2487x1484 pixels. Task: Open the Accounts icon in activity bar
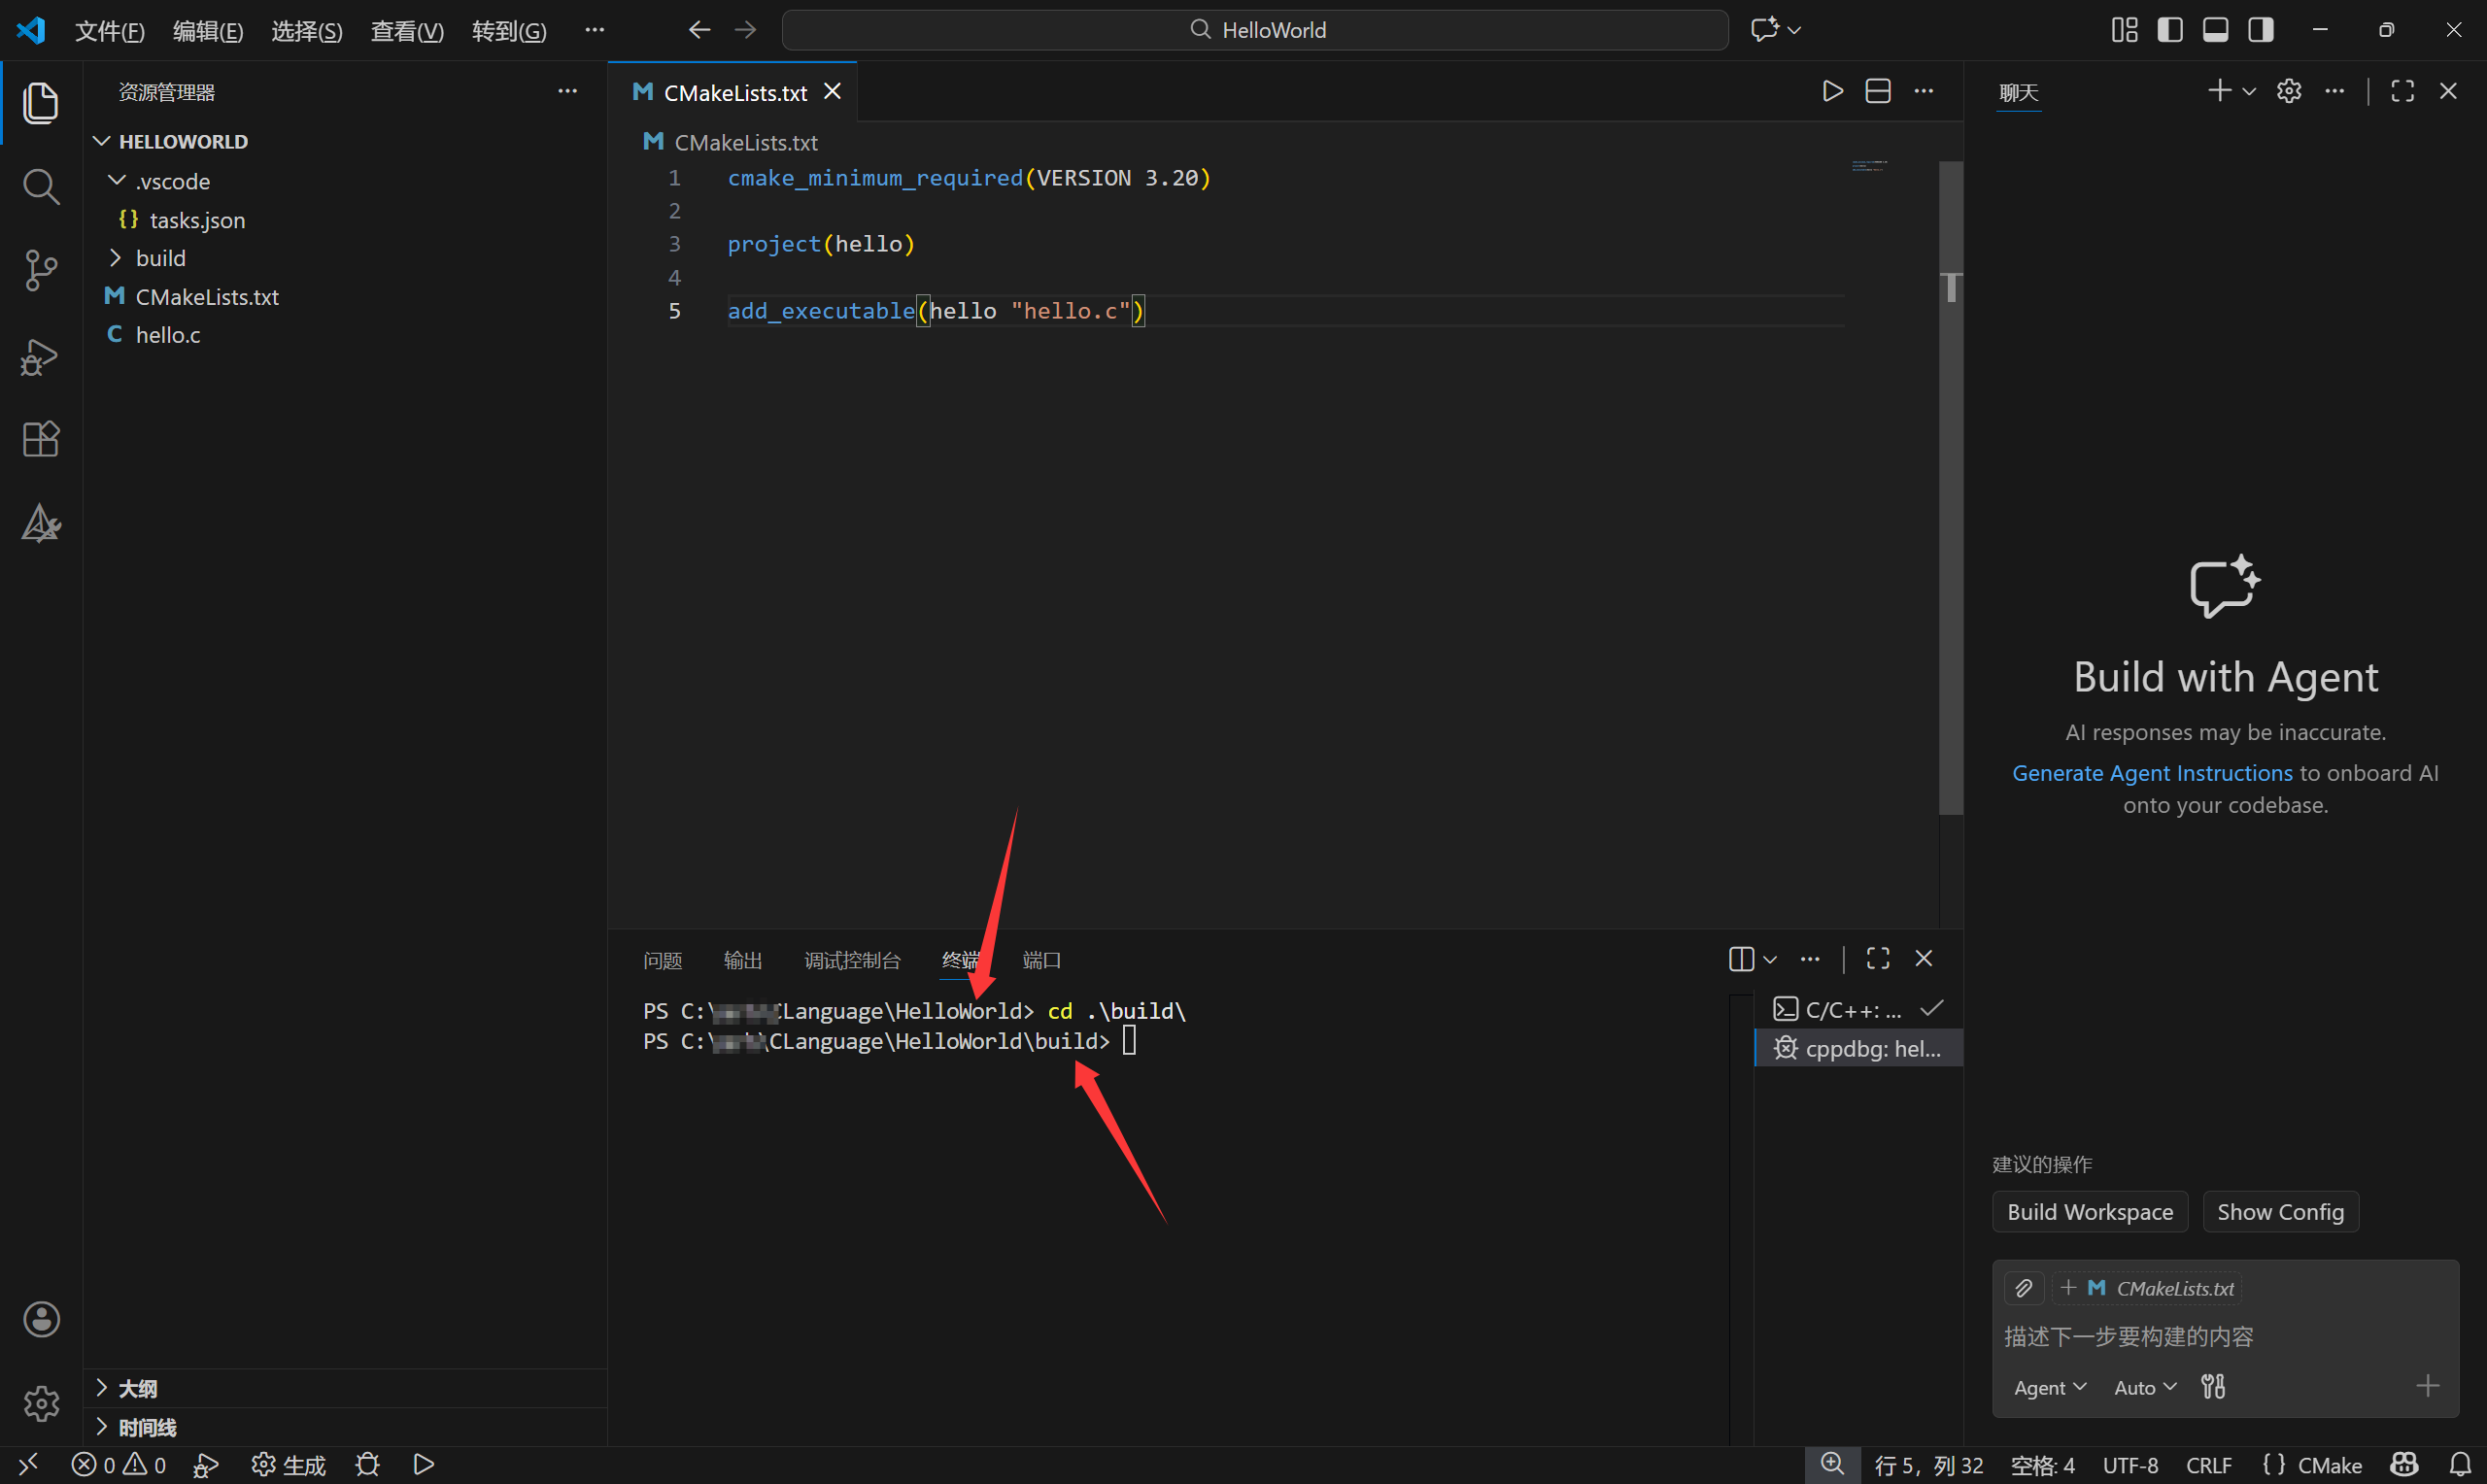point(41,1319)
